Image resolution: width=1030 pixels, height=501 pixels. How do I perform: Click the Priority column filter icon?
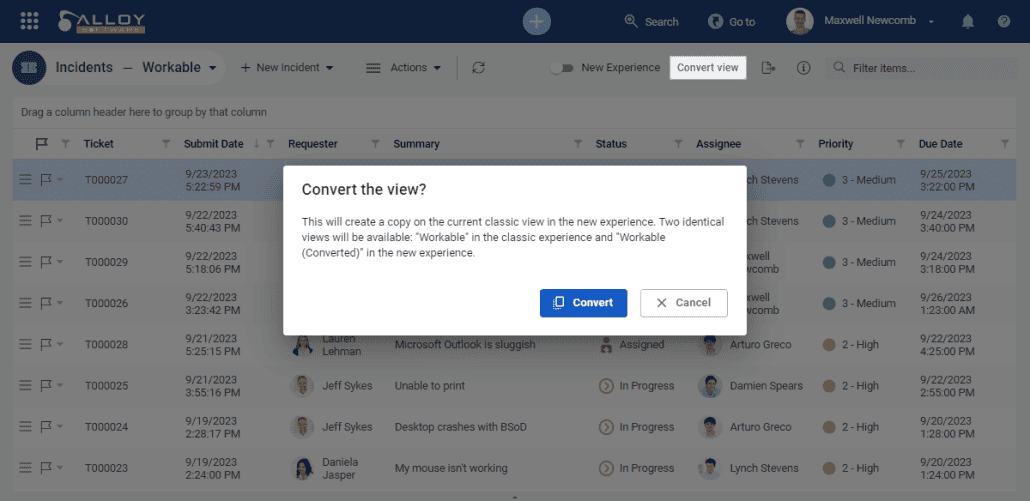[x=900, y=144]
